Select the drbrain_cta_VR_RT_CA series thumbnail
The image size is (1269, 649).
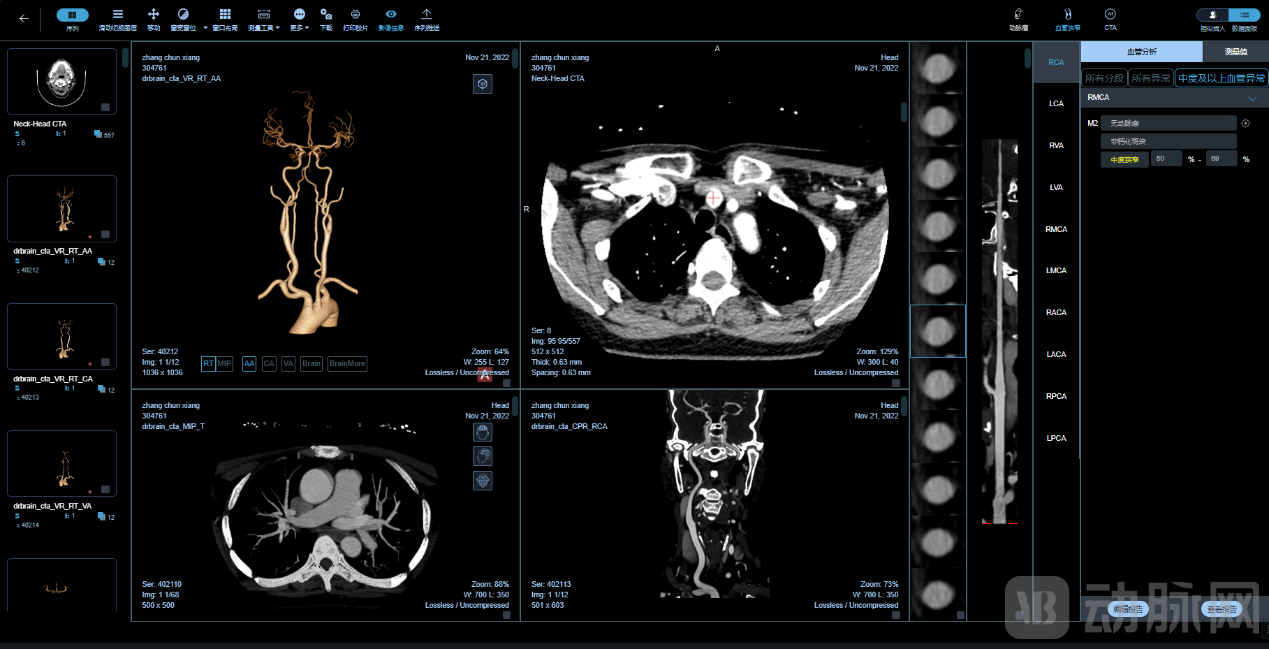(62, 337)
